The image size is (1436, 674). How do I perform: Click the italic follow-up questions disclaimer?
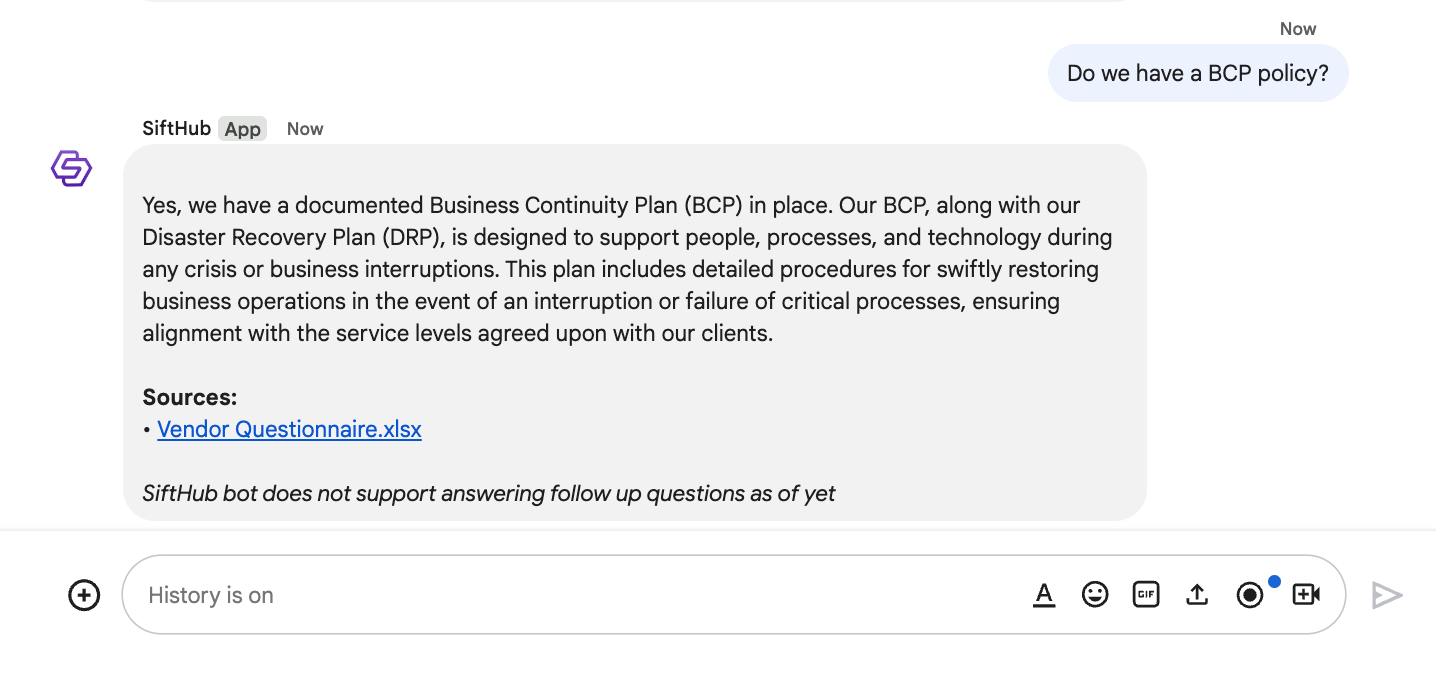click(x=489, y=493)
